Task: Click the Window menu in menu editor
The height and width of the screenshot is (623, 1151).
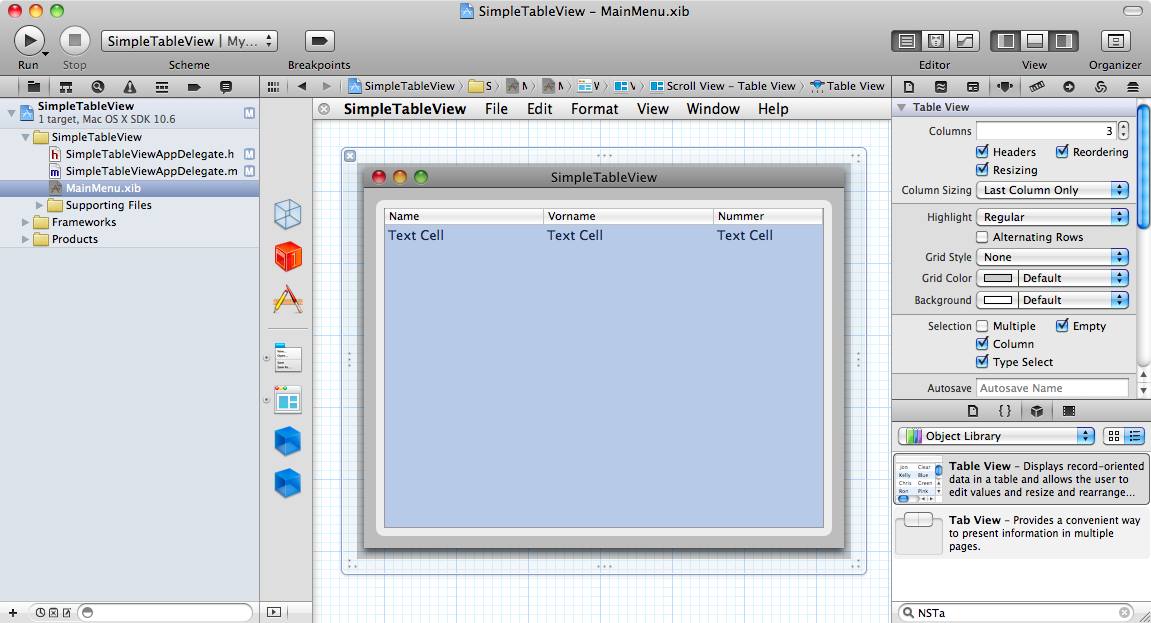Action: coord(712,109)
